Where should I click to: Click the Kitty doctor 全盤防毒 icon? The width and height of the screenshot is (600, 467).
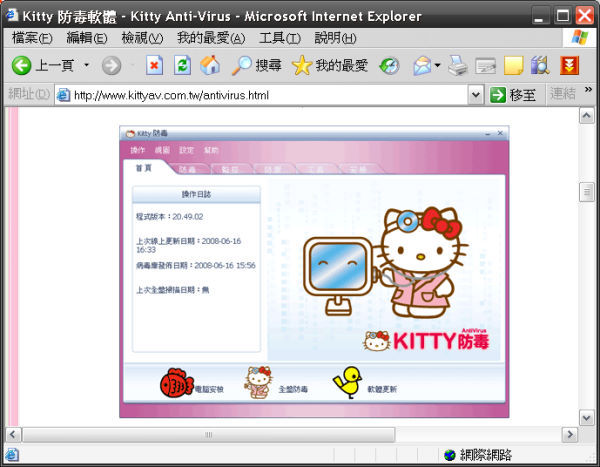pyautogui.click(x=259, y=382)
